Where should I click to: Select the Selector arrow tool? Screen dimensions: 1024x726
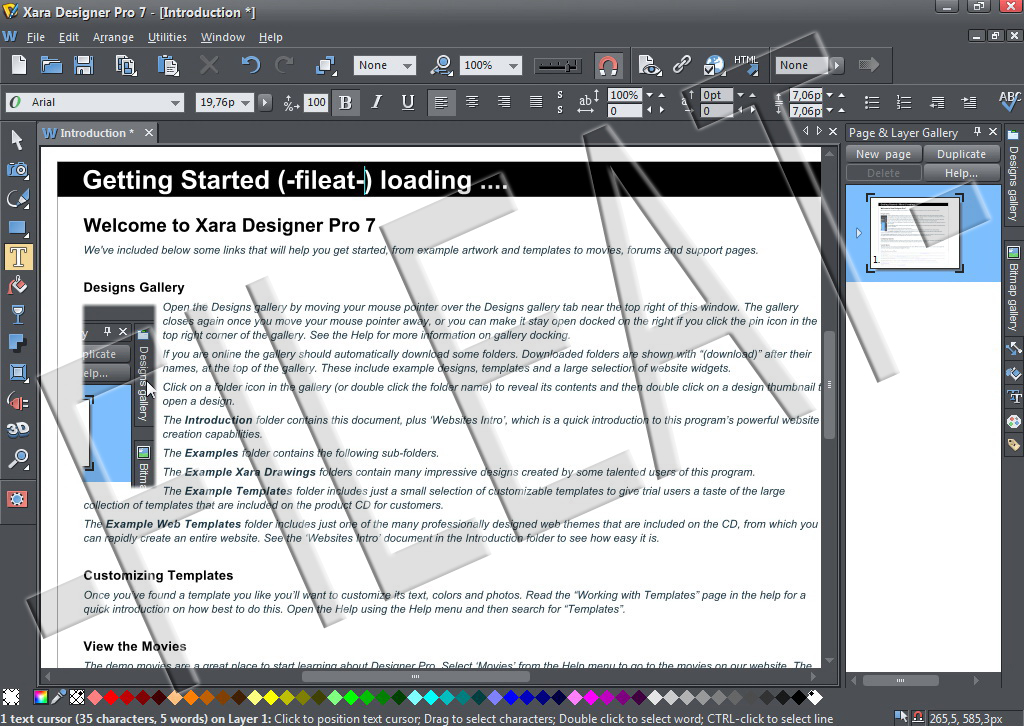pyautogui.click(x=18, y=139)
